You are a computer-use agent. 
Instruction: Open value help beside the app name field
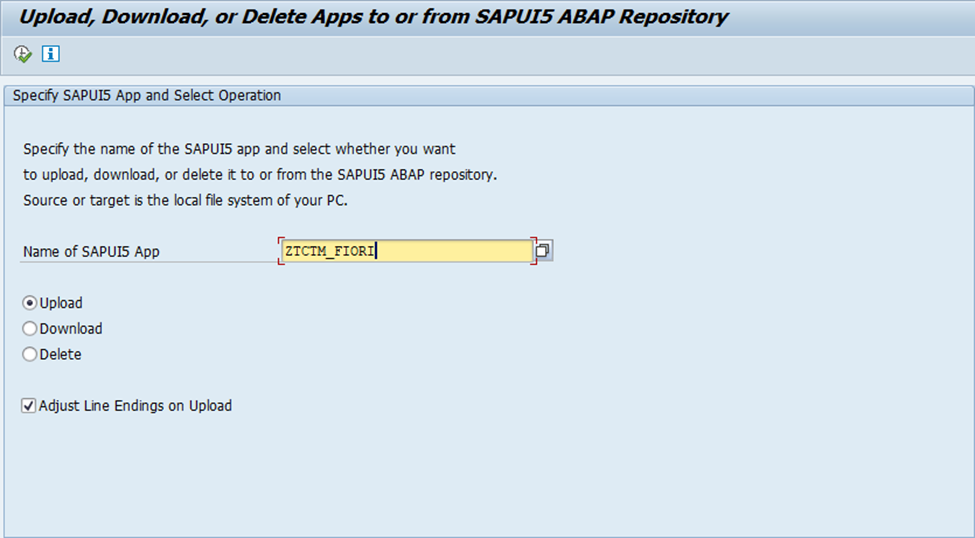pyautogui.click(x=543, y=251)
